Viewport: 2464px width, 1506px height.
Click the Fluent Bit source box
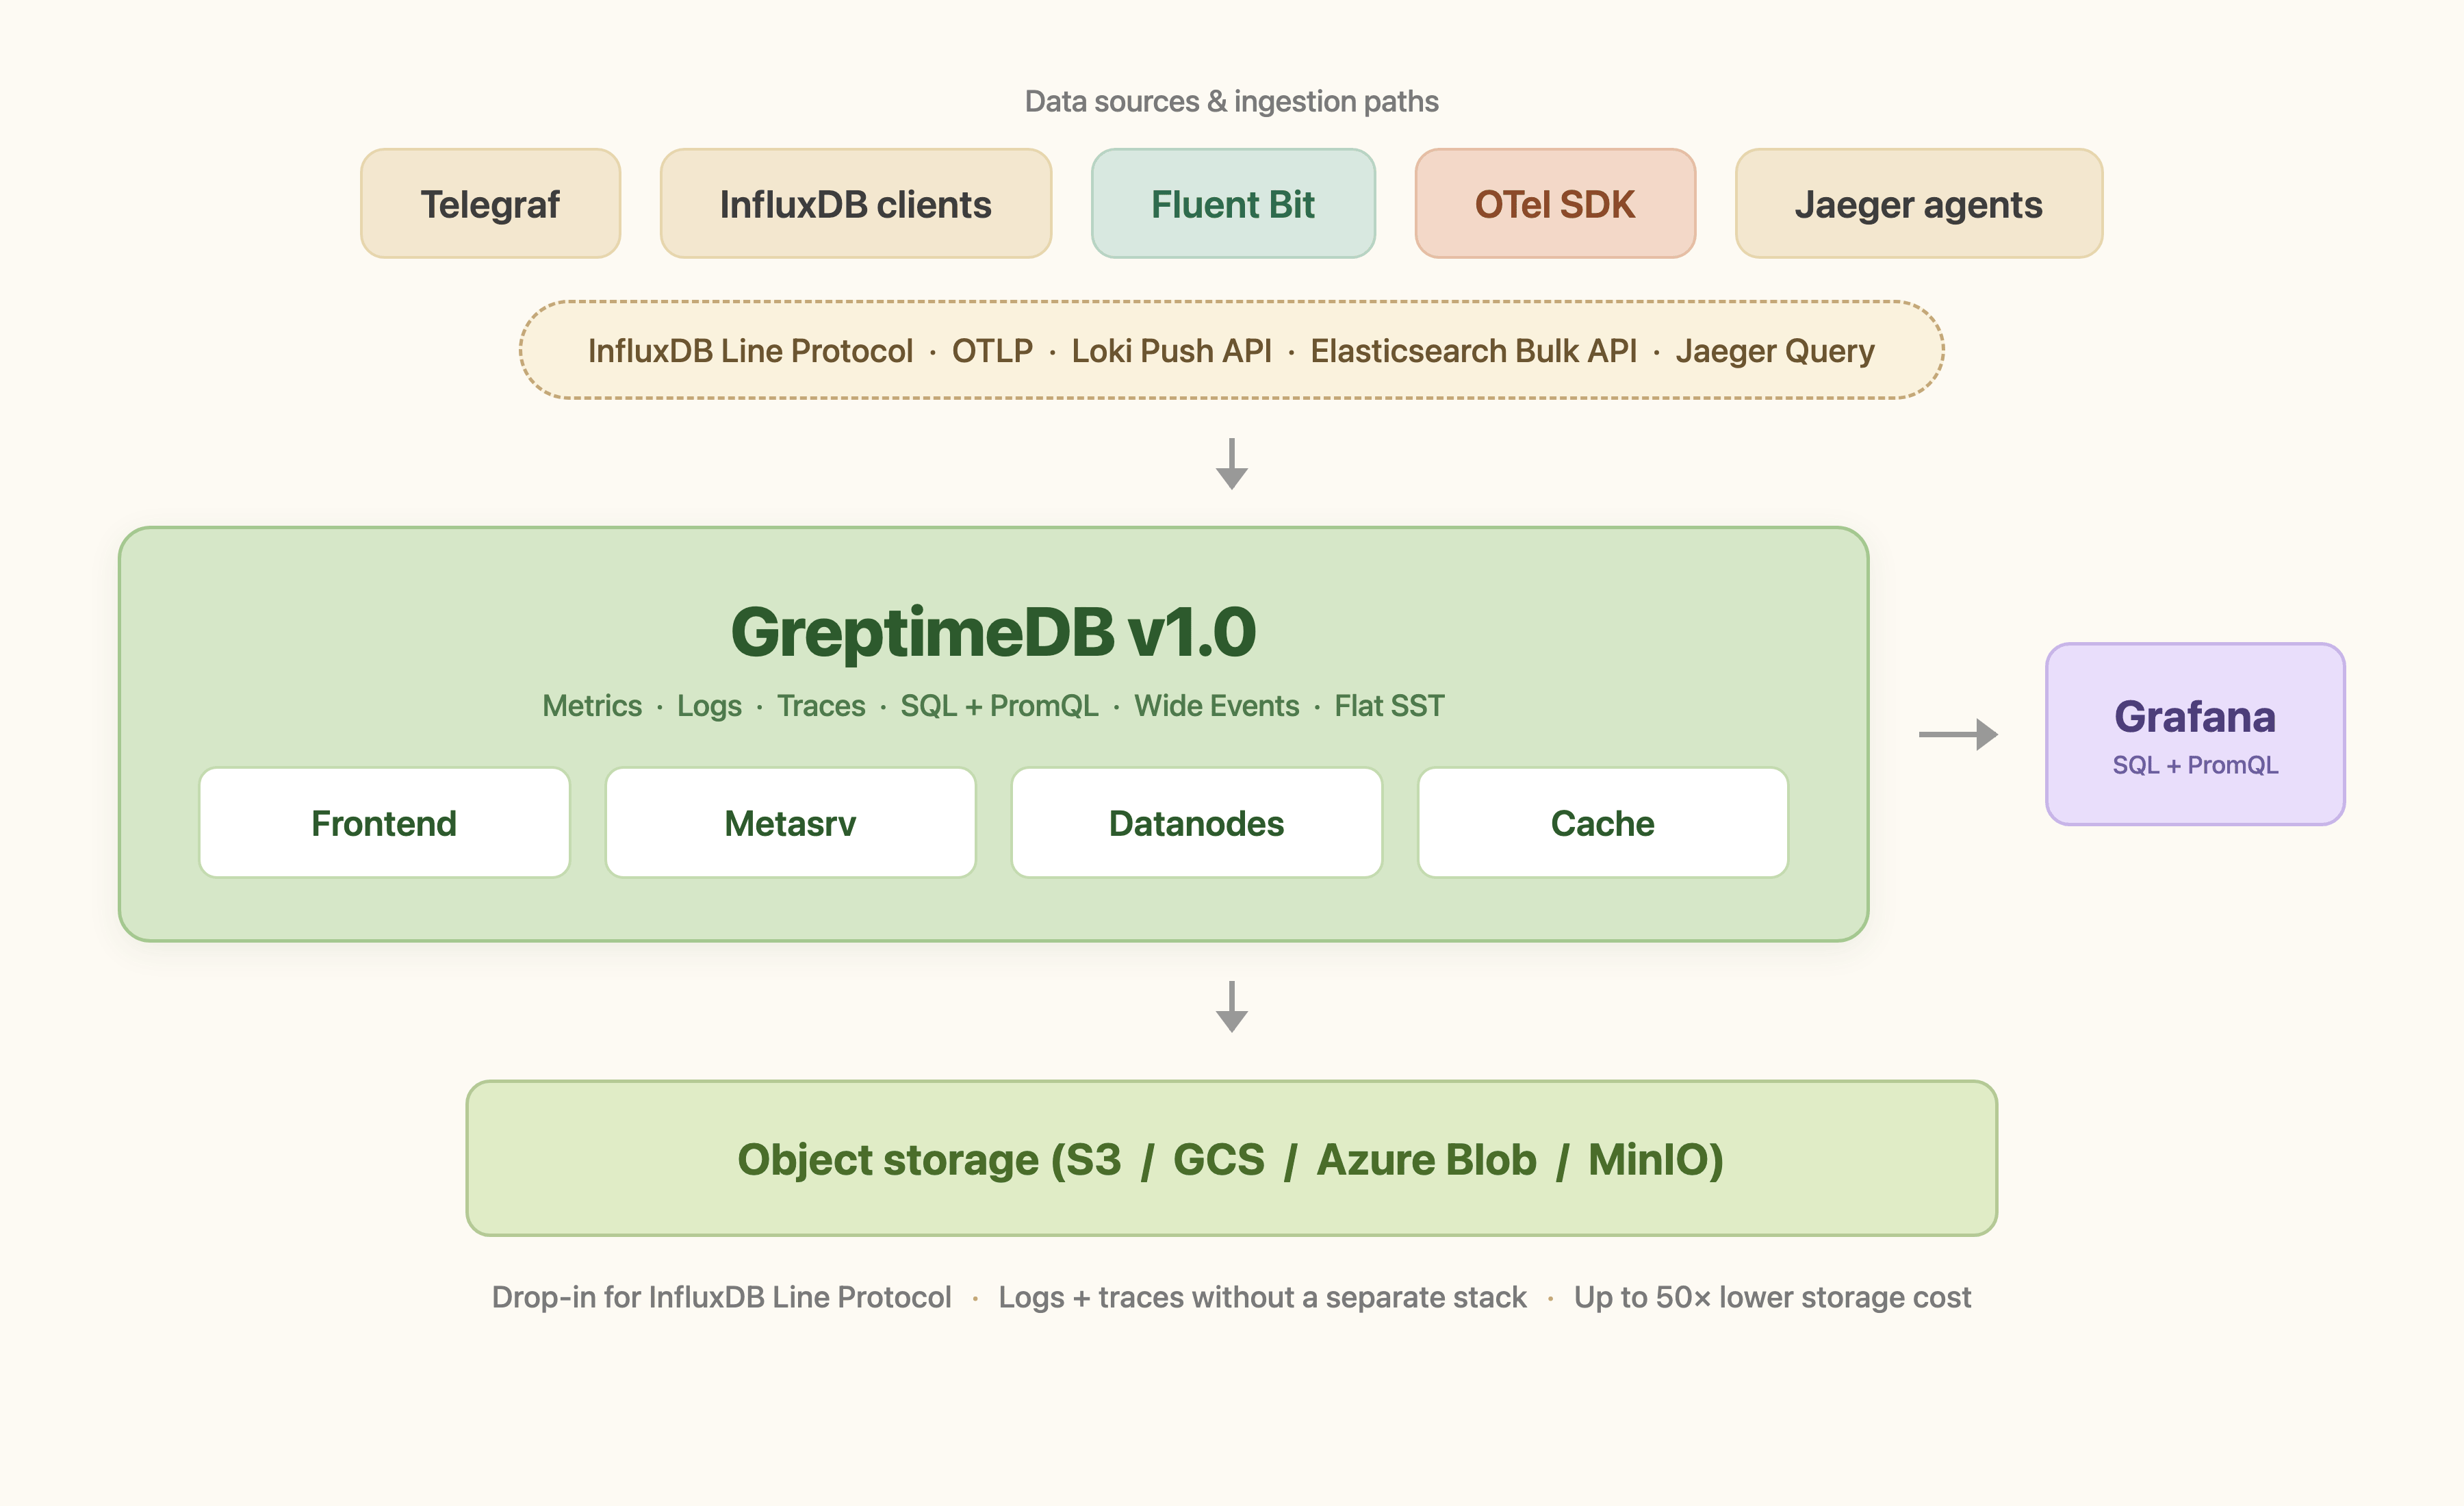tap(1233, 204)
